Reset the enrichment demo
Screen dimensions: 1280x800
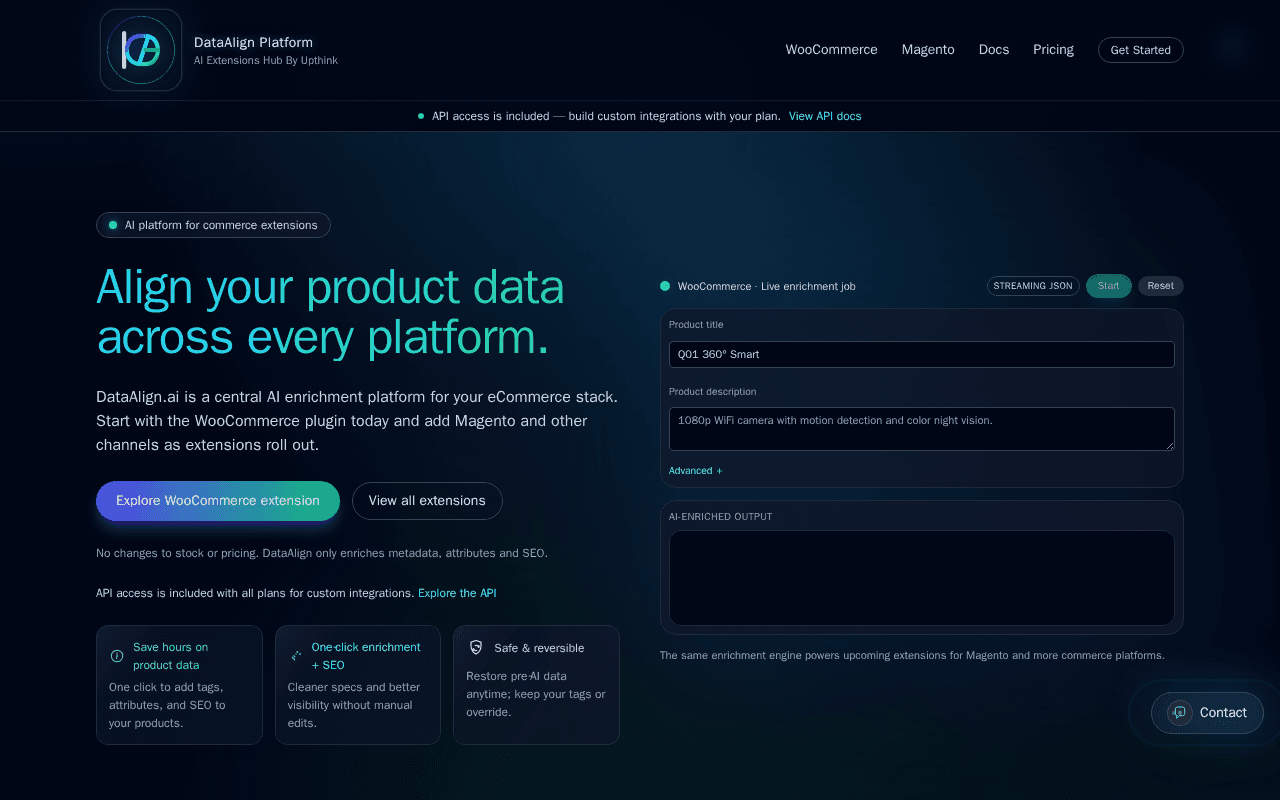pyautogui.click(x=1161, y=286)
